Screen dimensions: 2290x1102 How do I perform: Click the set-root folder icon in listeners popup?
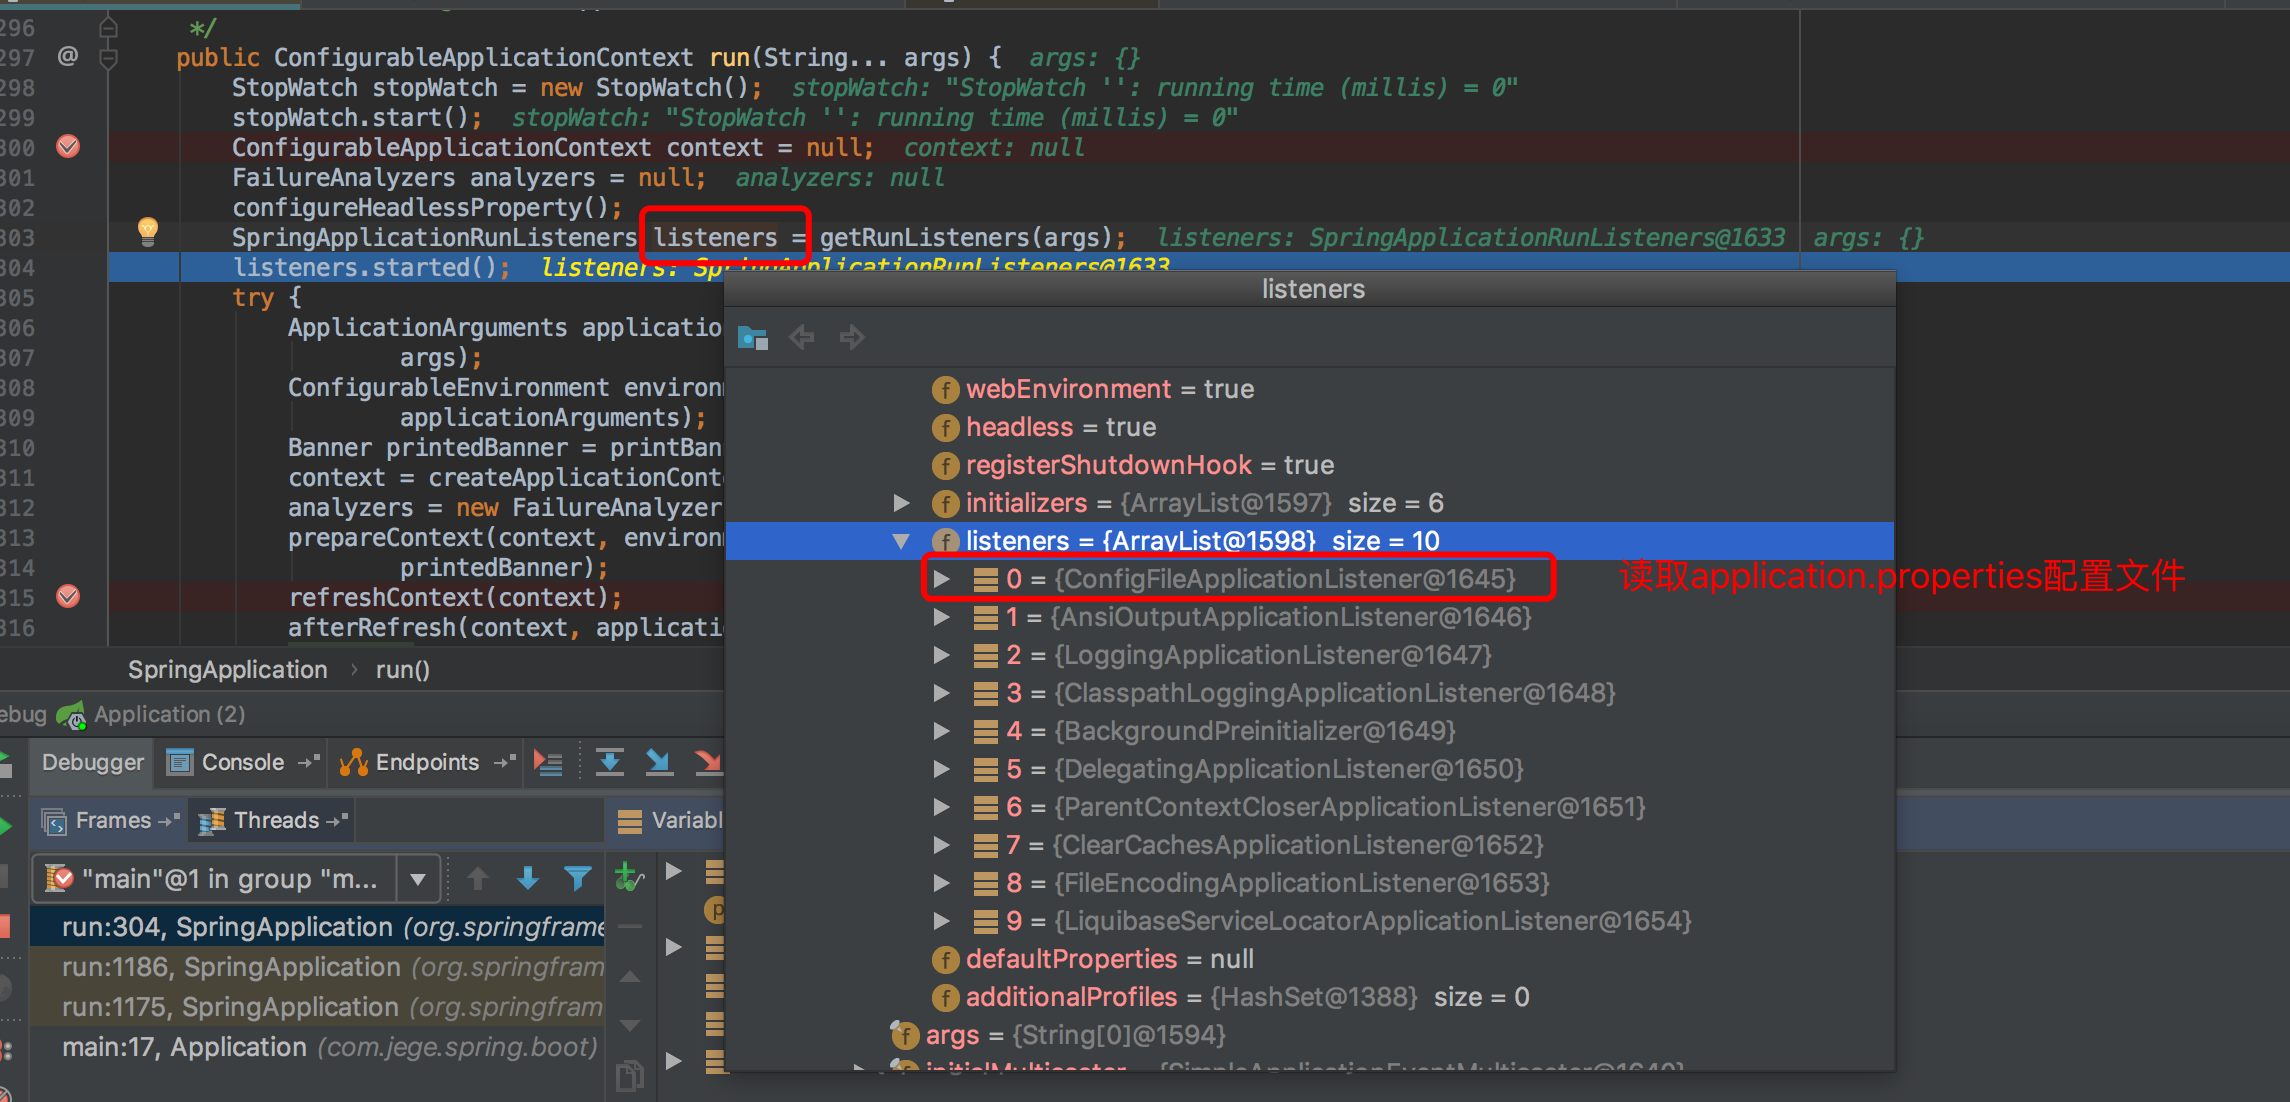click(752, 337)
